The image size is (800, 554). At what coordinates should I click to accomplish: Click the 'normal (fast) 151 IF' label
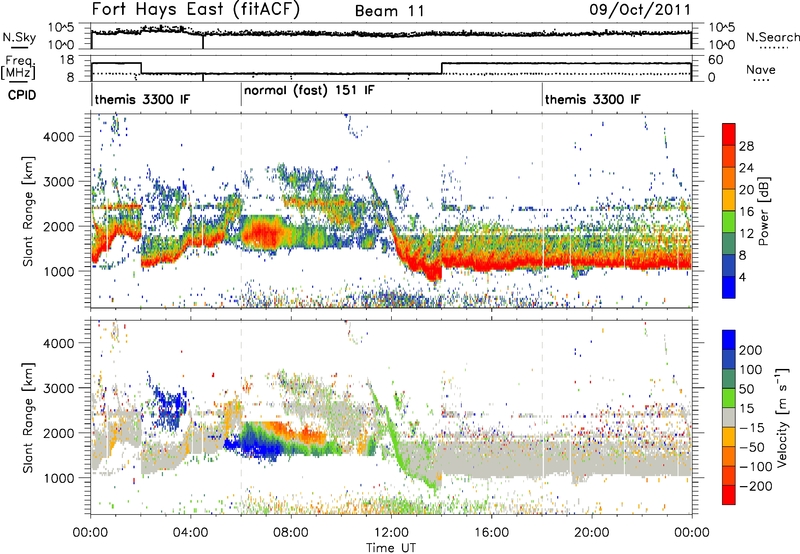[x=309, y=90]
